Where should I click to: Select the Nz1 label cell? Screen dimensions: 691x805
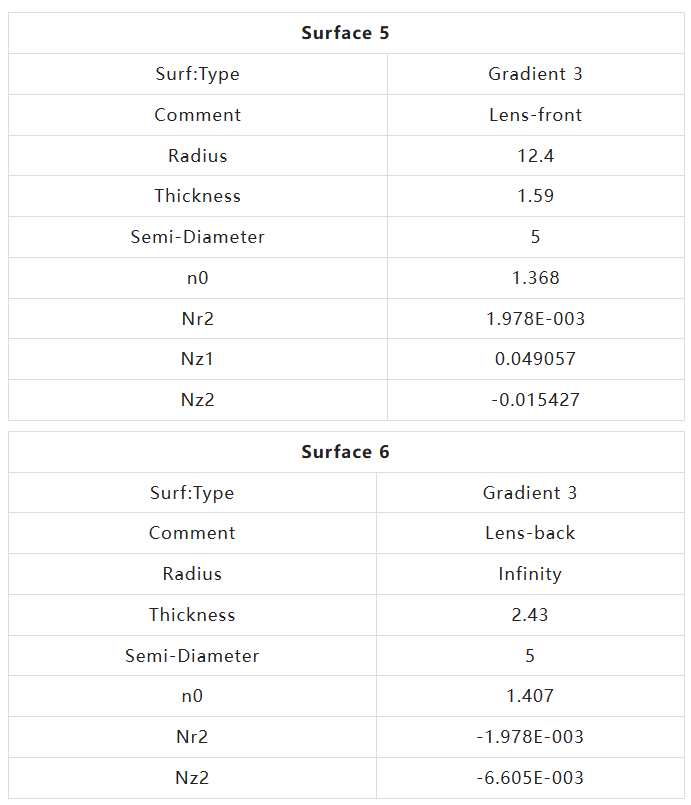coord(197,359)
